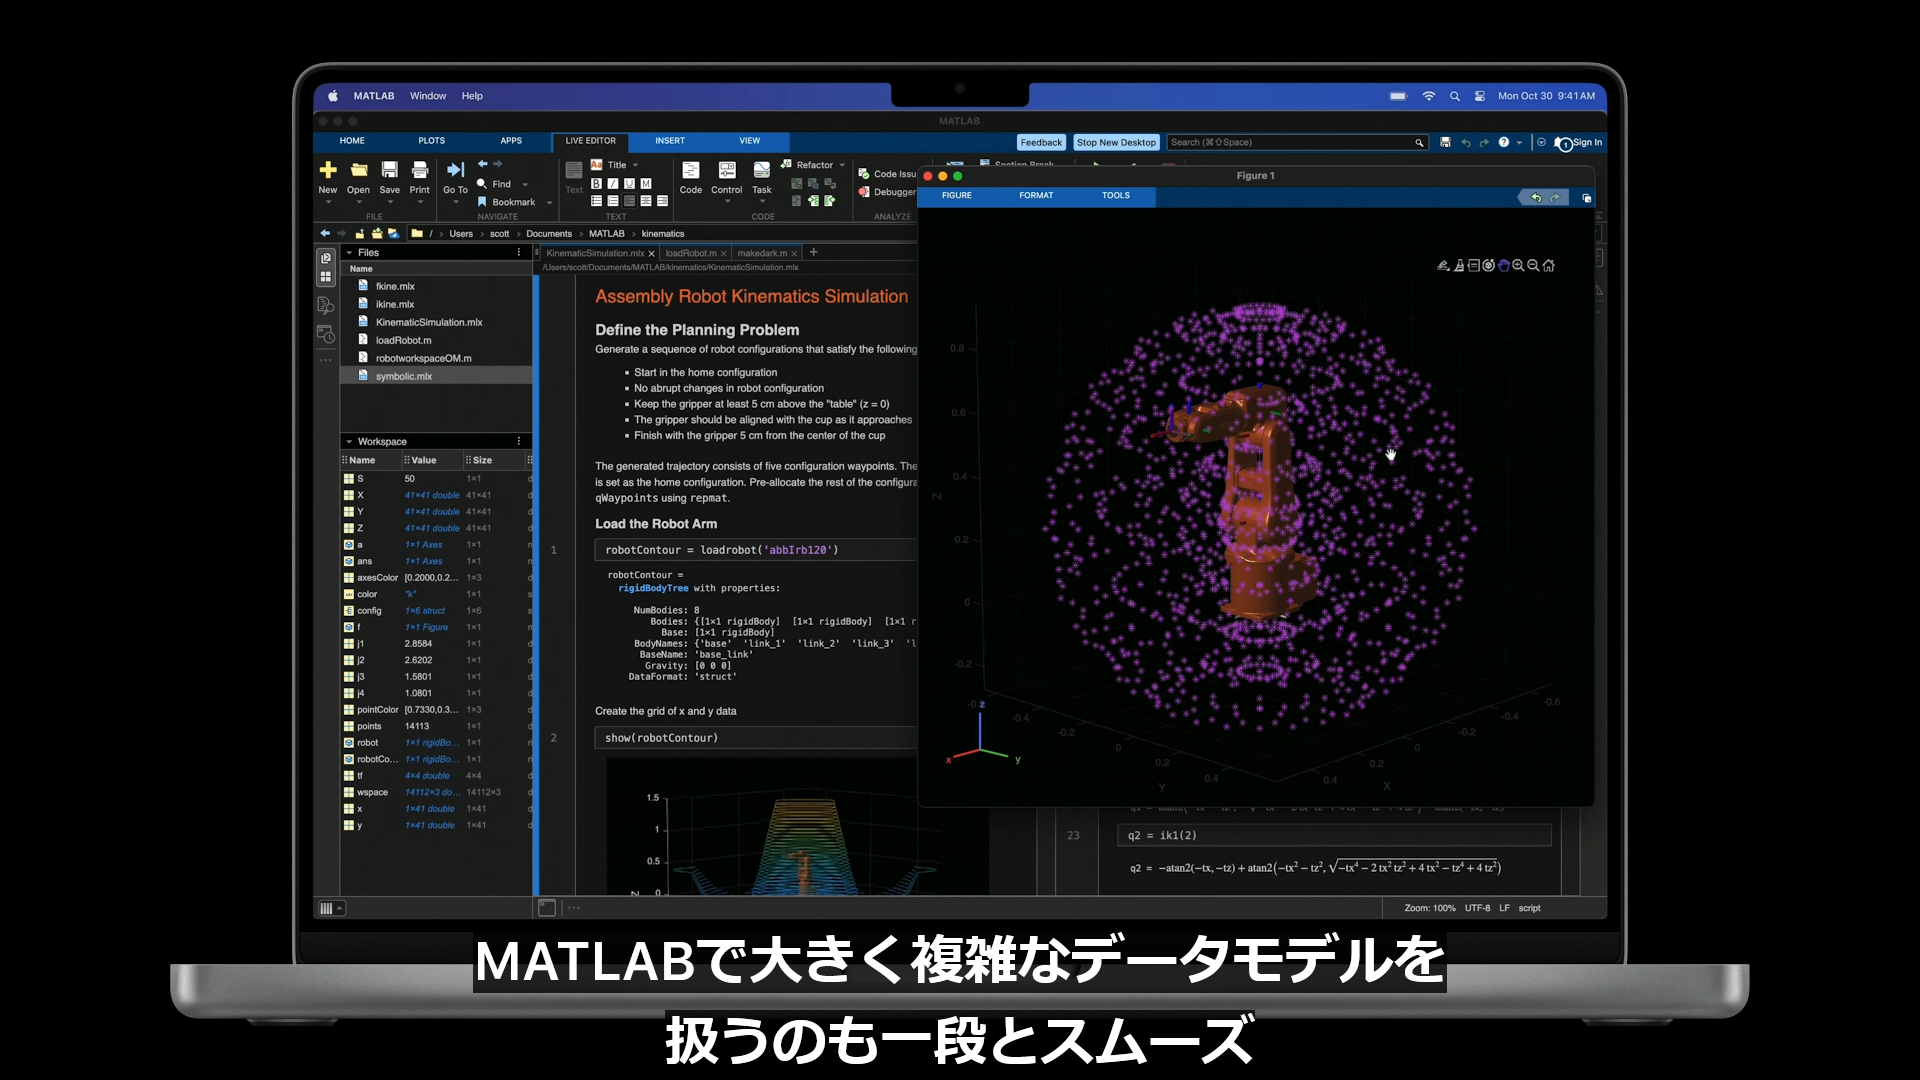1920x1080 pixels.
Task: Toggle the Underline text formatting button
Action: [x=629, y=184]
